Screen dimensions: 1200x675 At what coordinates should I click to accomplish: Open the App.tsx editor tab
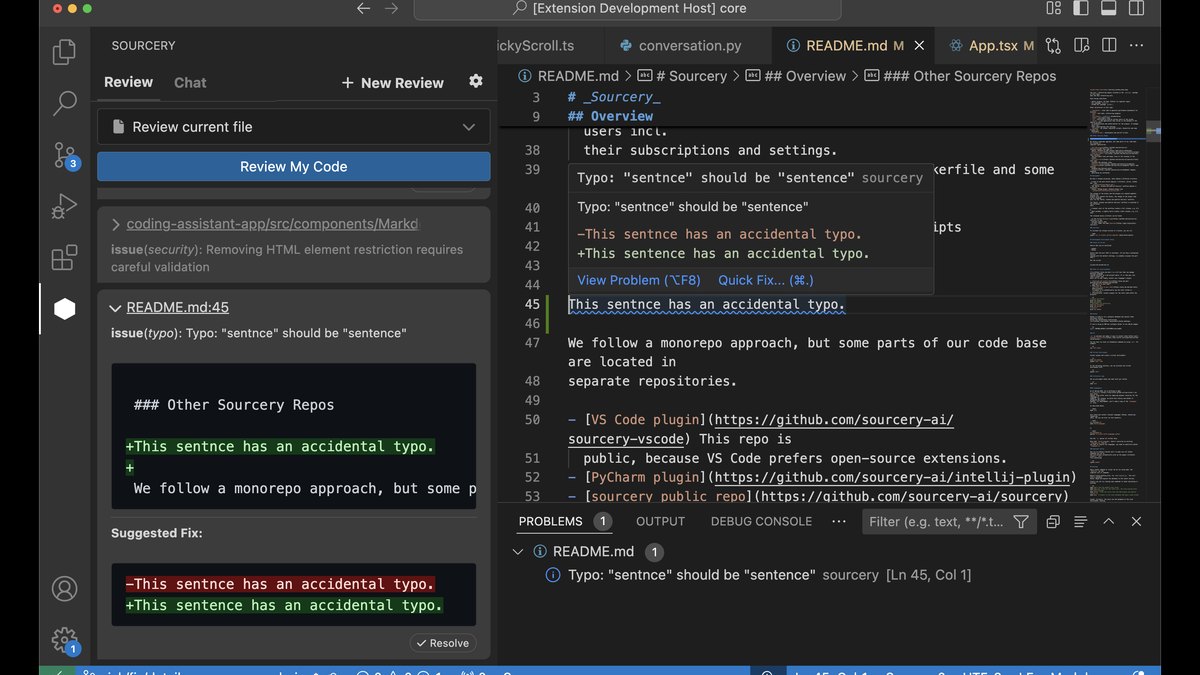click(993, 46)
